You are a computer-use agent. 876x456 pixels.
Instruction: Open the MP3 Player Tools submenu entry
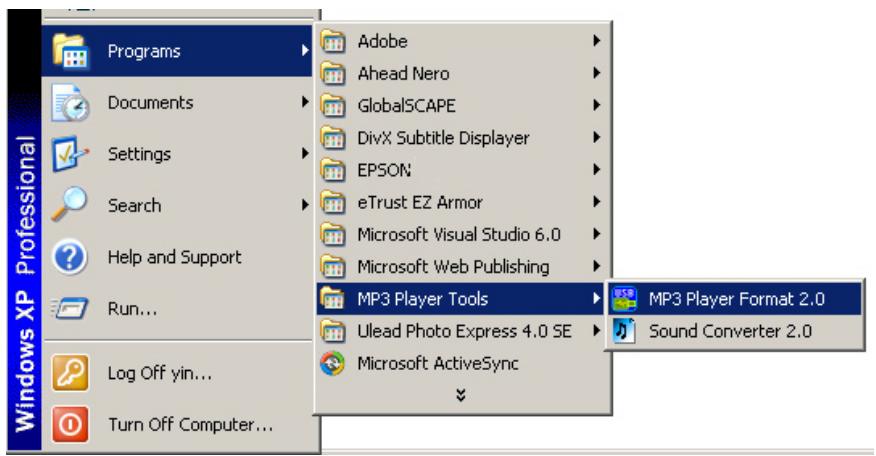point(461,299)
